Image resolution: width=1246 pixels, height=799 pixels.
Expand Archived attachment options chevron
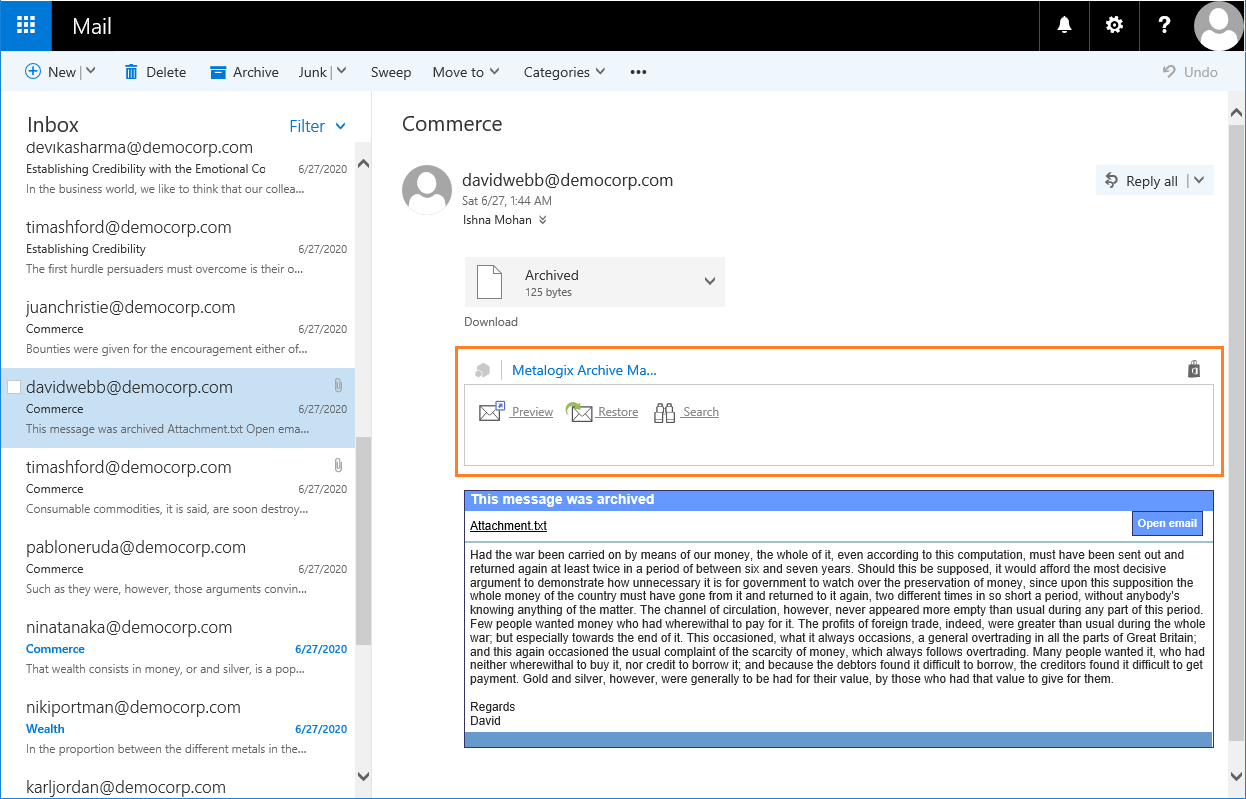click(710, 282)
